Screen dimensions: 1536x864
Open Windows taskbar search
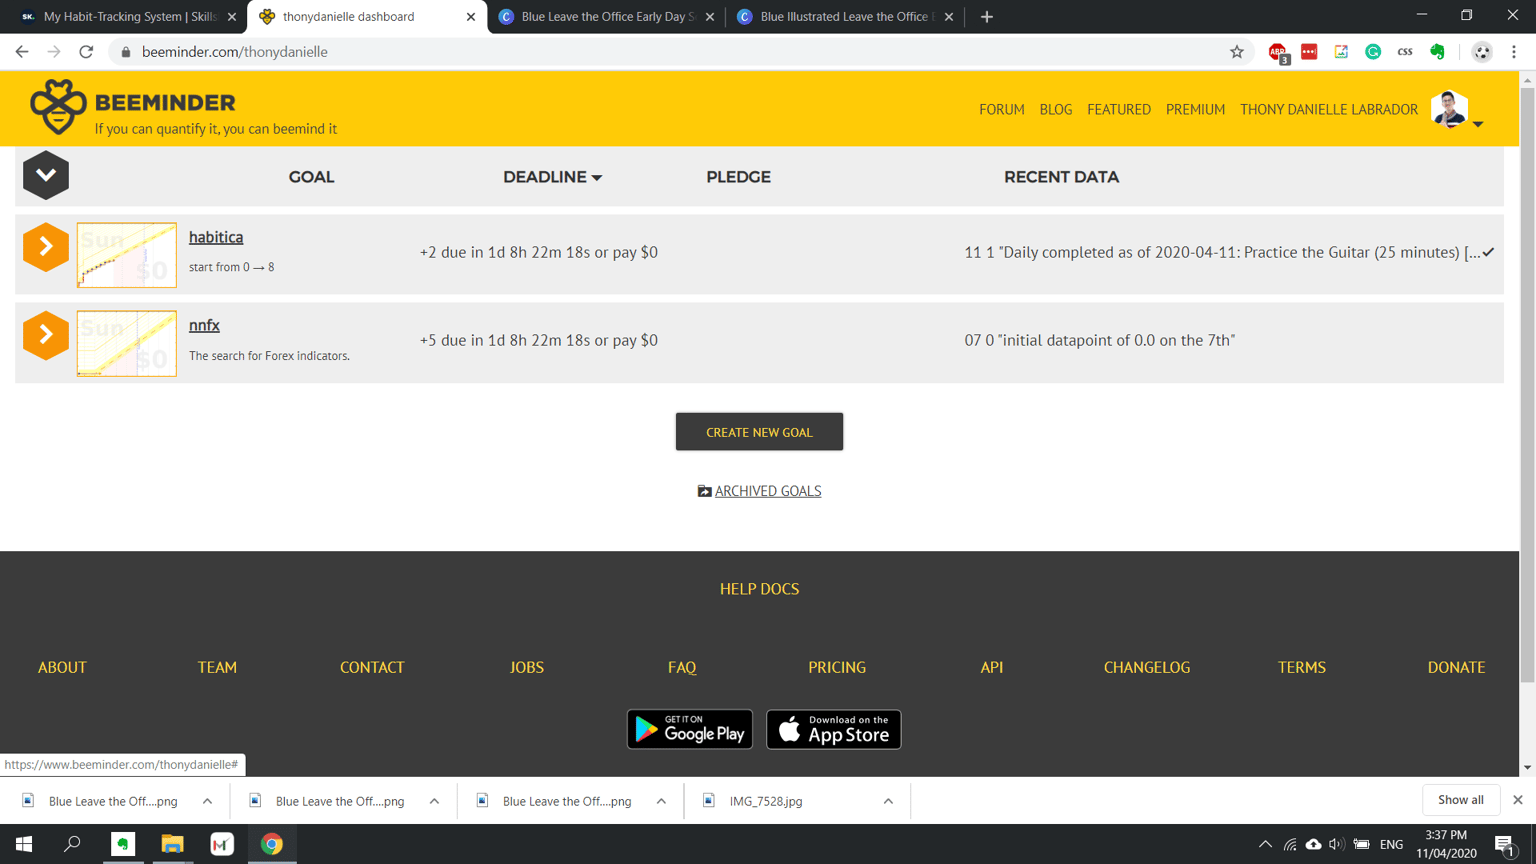[72, 844]
